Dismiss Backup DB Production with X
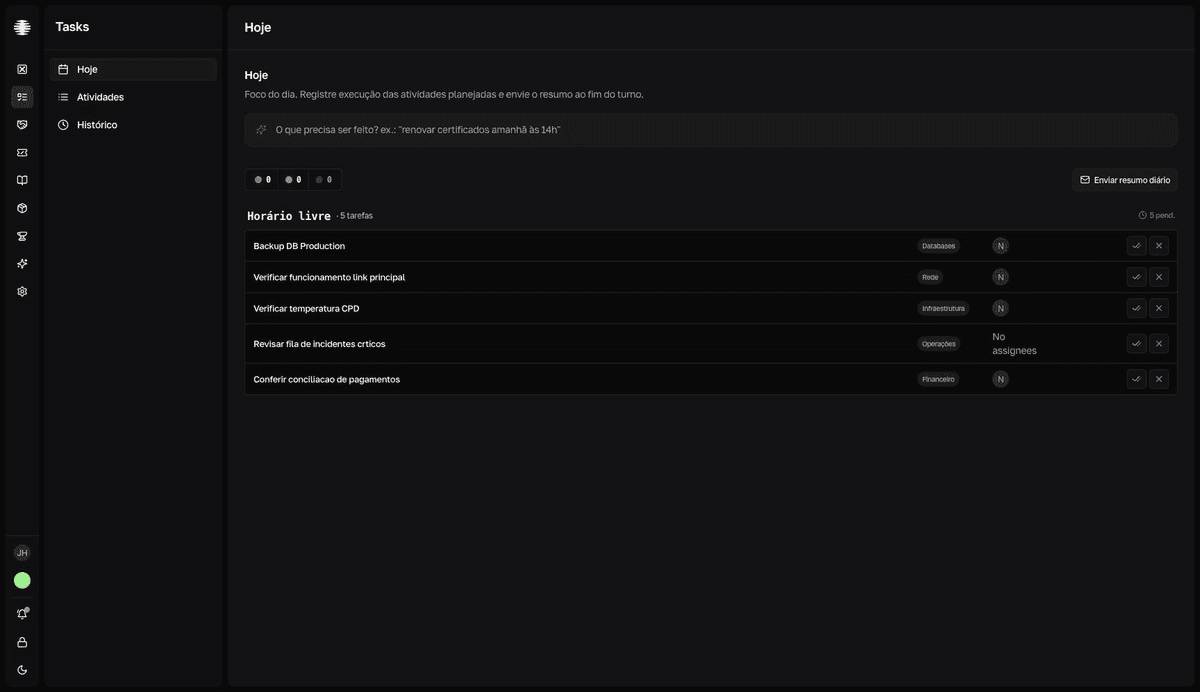Viewport: 1200px width, 692px height. point(1159,246)
